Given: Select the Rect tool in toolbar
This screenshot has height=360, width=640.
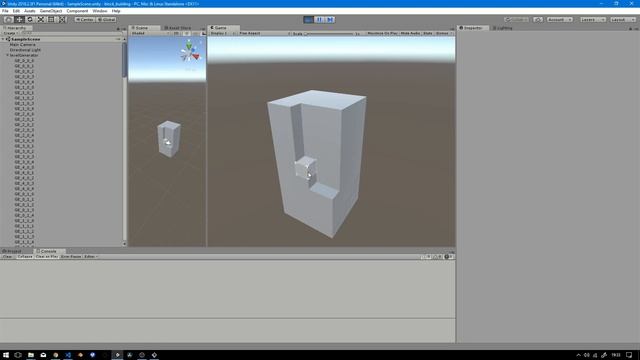Looking at the screenshot, I should click(51, 19).
